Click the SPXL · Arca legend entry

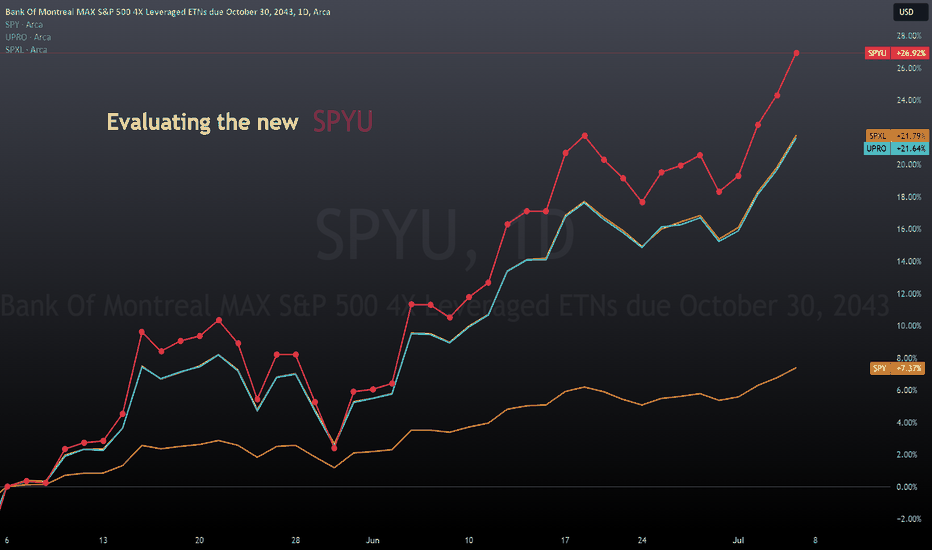(26, 49)
